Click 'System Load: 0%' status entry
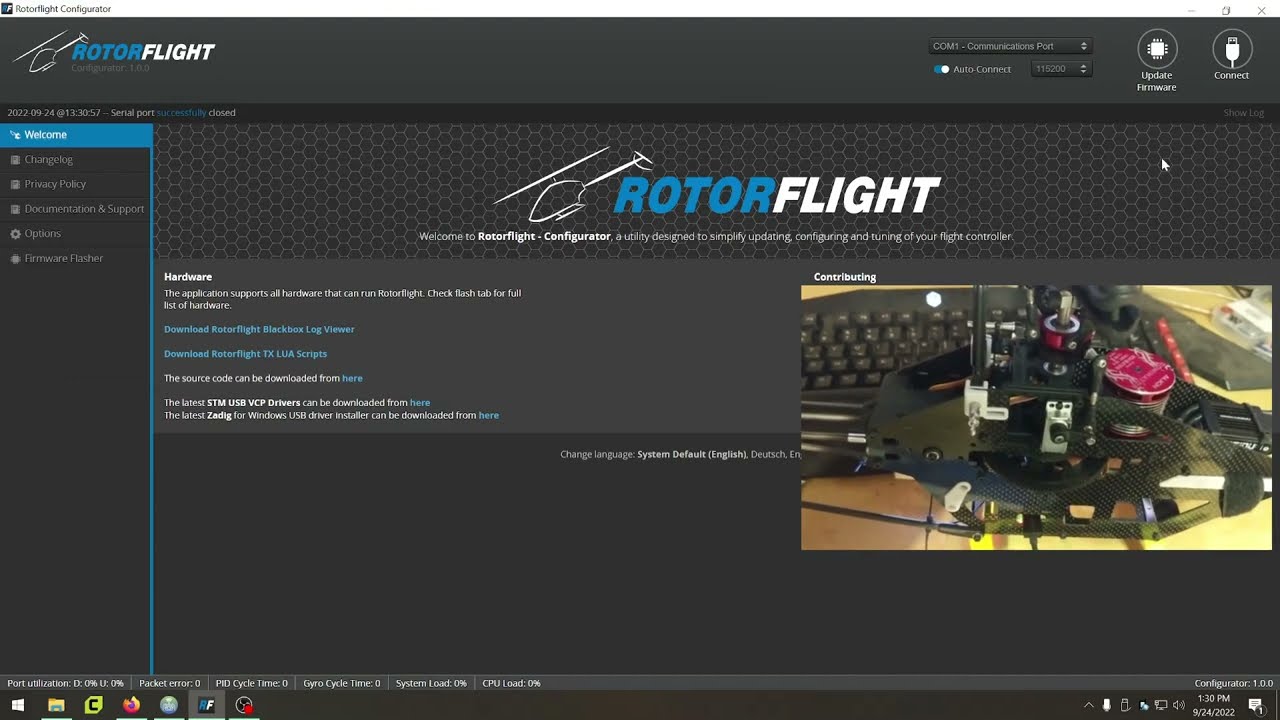Viewport: 1280px width, 720px height. pyautogui.click(x=431, y=683)
